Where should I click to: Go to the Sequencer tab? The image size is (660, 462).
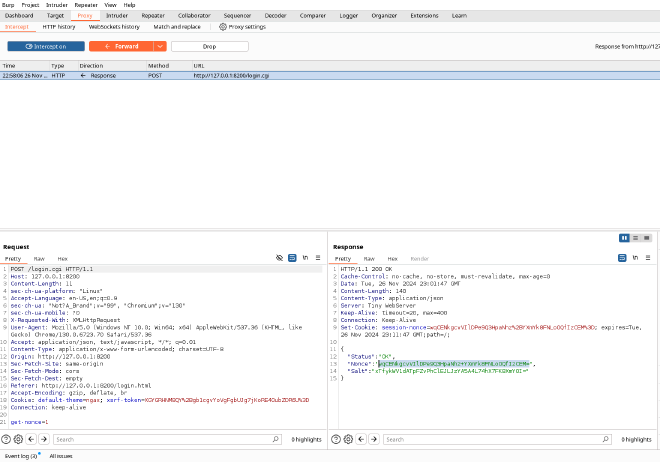[x=237, y=16]
